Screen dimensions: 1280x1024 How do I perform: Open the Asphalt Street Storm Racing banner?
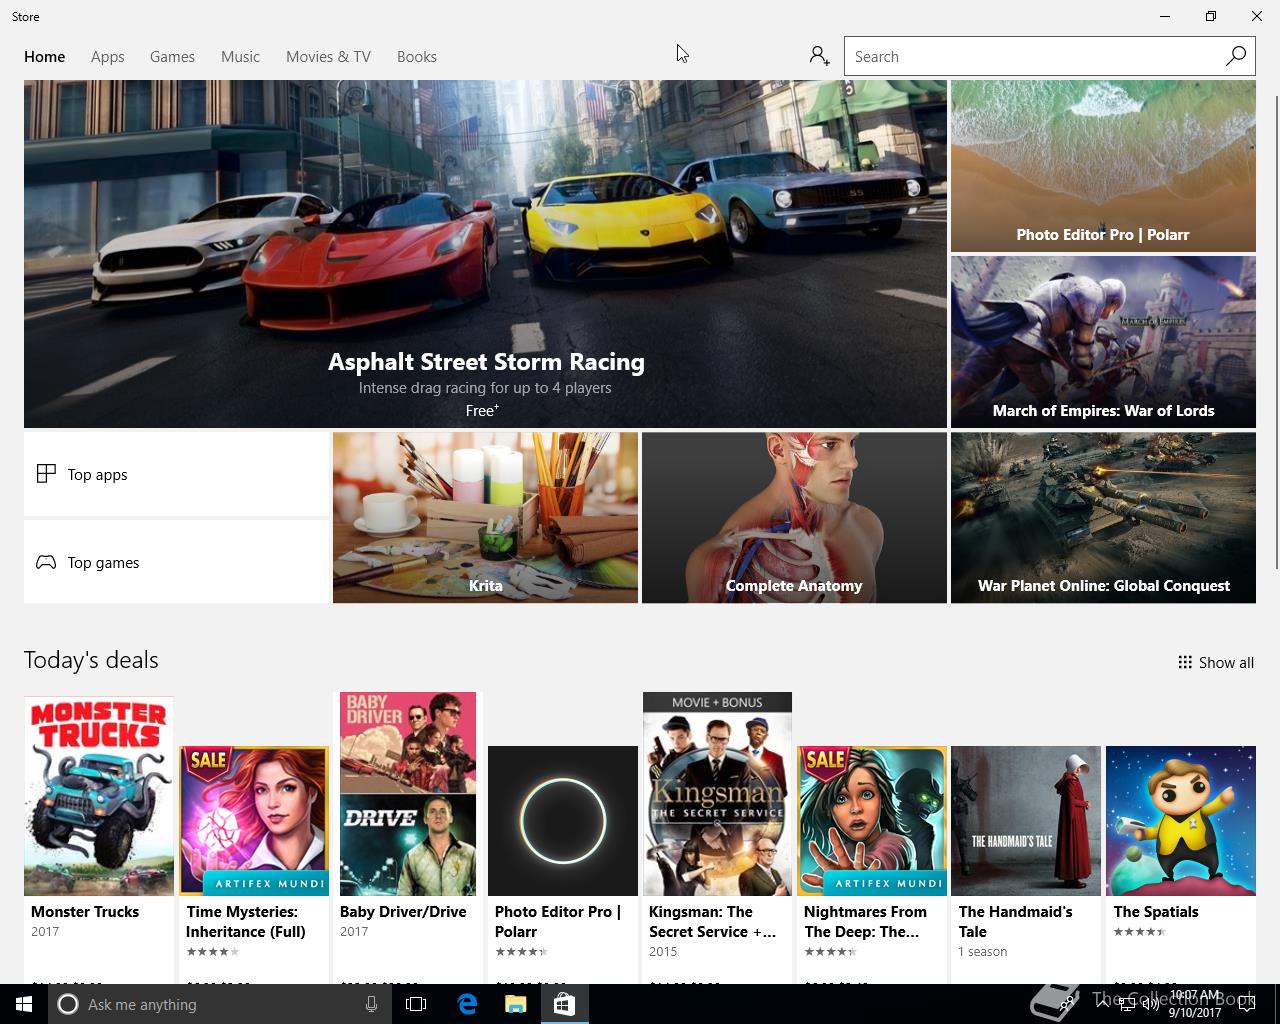tap(485, 254)
